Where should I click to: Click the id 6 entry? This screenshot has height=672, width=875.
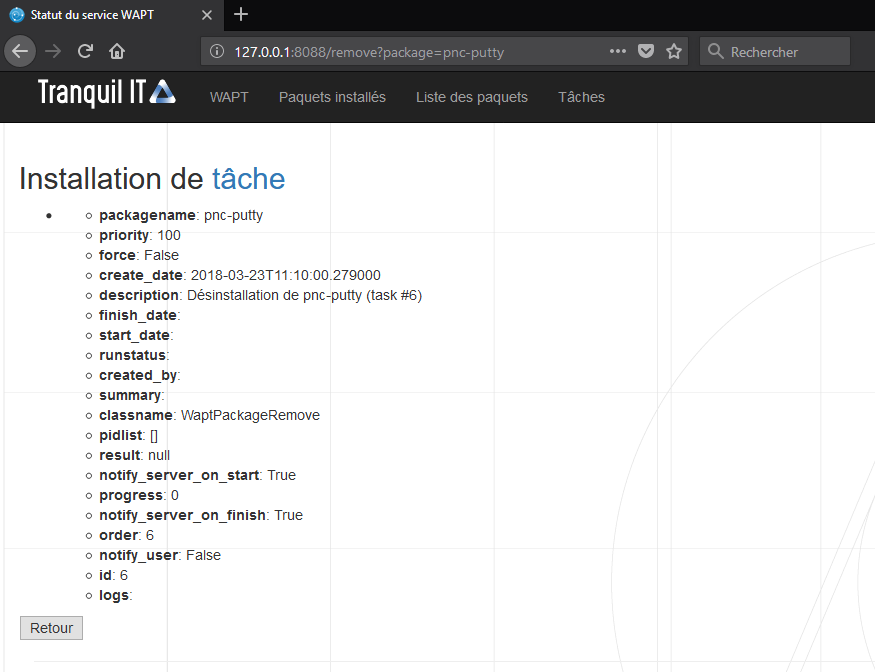coord(113,575)
